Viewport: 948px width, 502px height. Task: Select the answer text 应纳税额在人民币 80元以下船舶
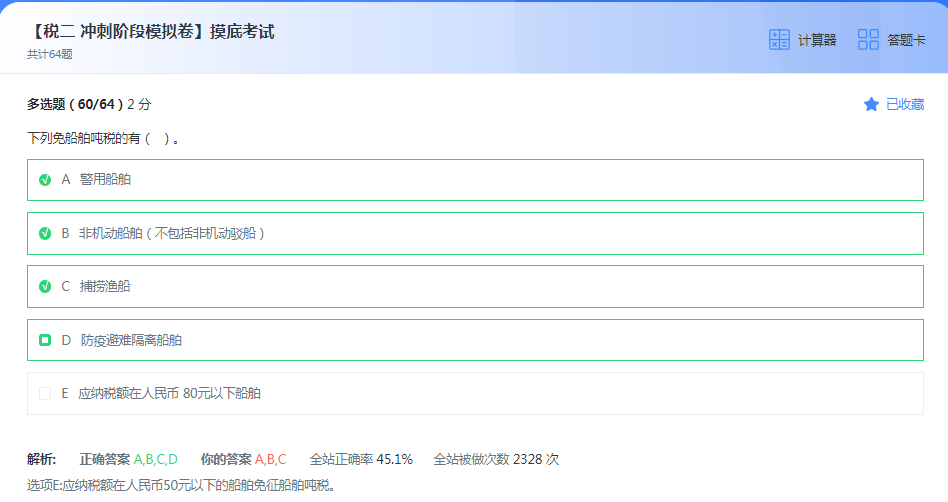(x=169, y=394)
